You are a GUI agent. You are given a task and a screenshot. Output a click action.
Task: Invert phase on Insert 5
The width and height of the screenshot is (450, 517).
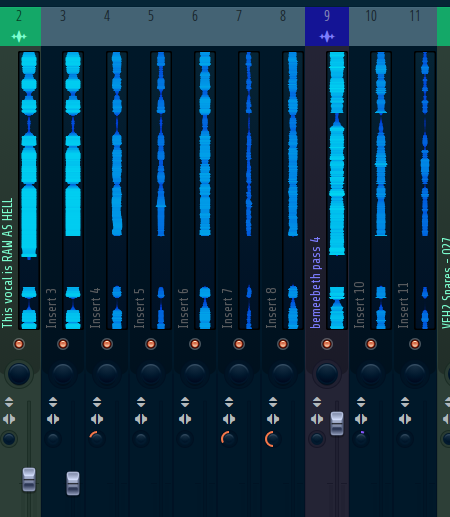(x=141, y=402)
